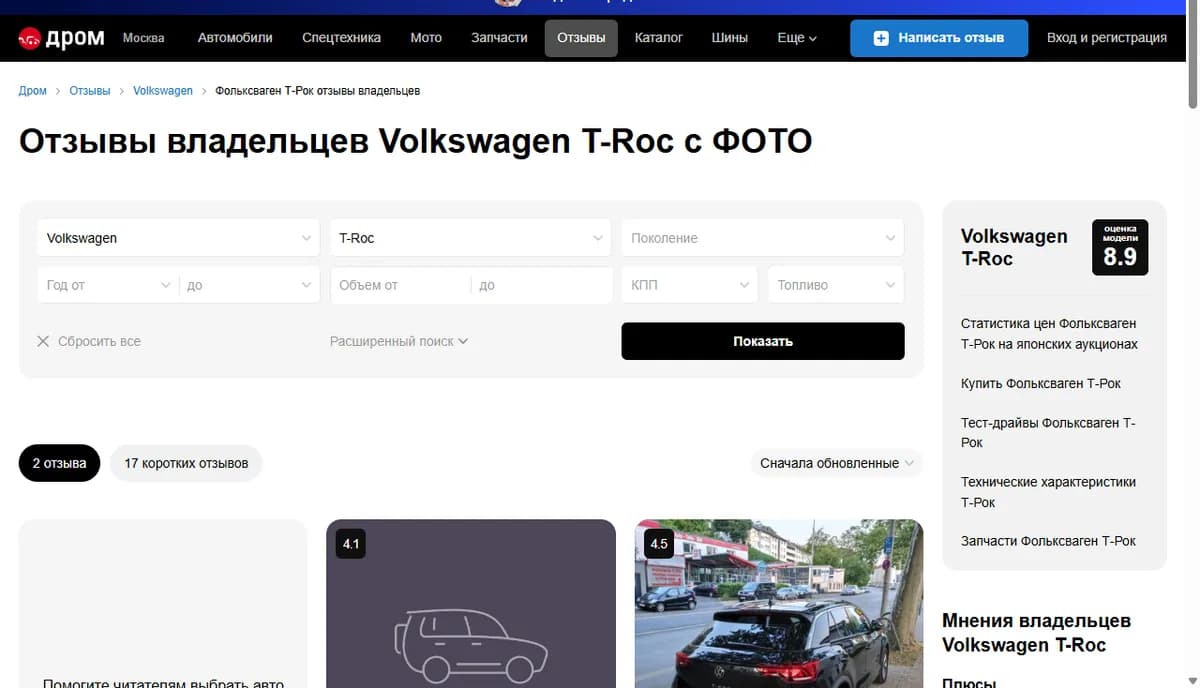Screen dimensions: 1200x688
Task: Open the Volkswagen brand dropdown
Action: pos(179,238)
